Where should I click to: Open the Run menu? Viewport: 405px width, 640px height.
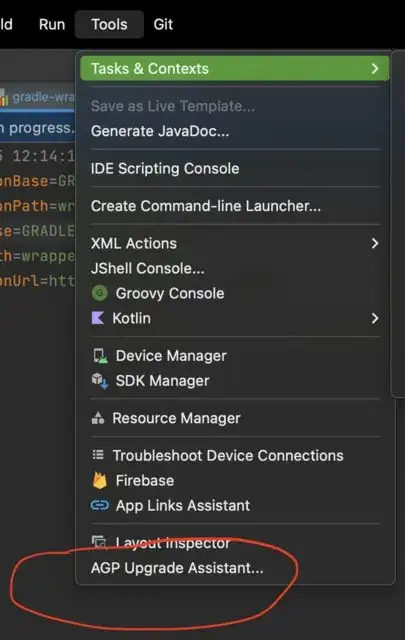pos(52,24)
